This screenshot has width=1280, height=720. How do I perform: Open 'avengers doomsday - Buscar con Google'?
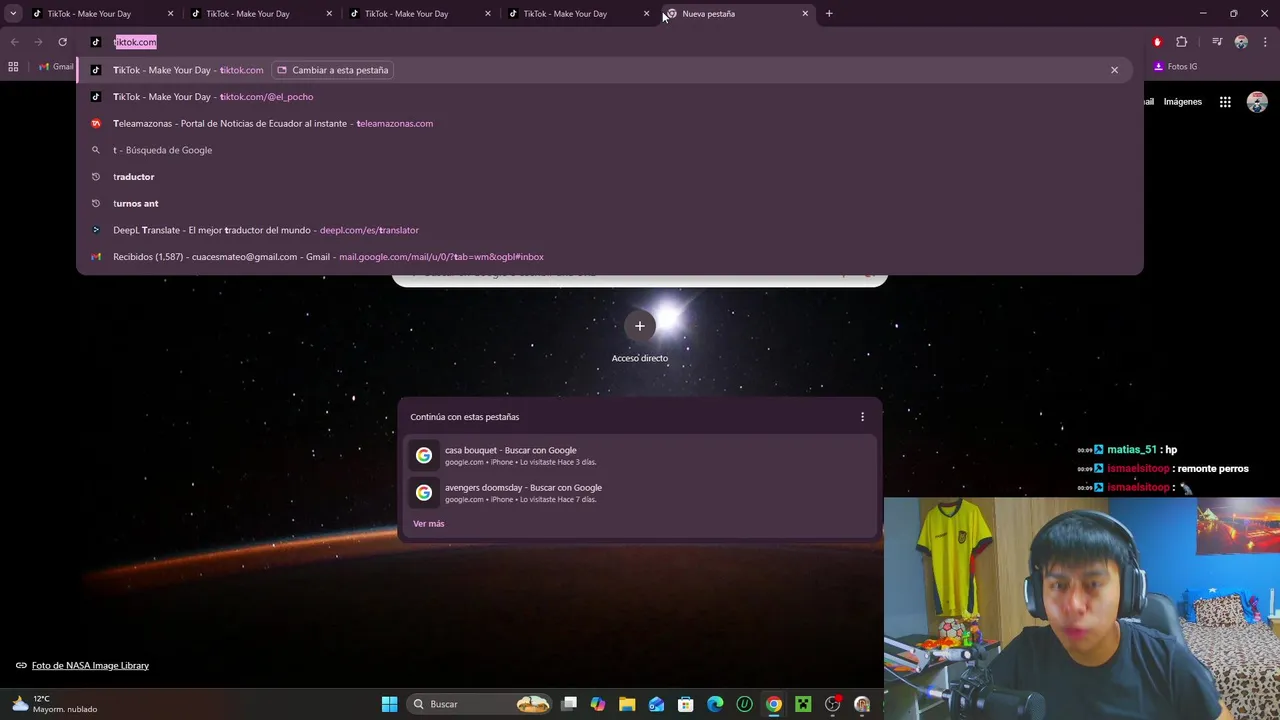(x=640, y=493)
